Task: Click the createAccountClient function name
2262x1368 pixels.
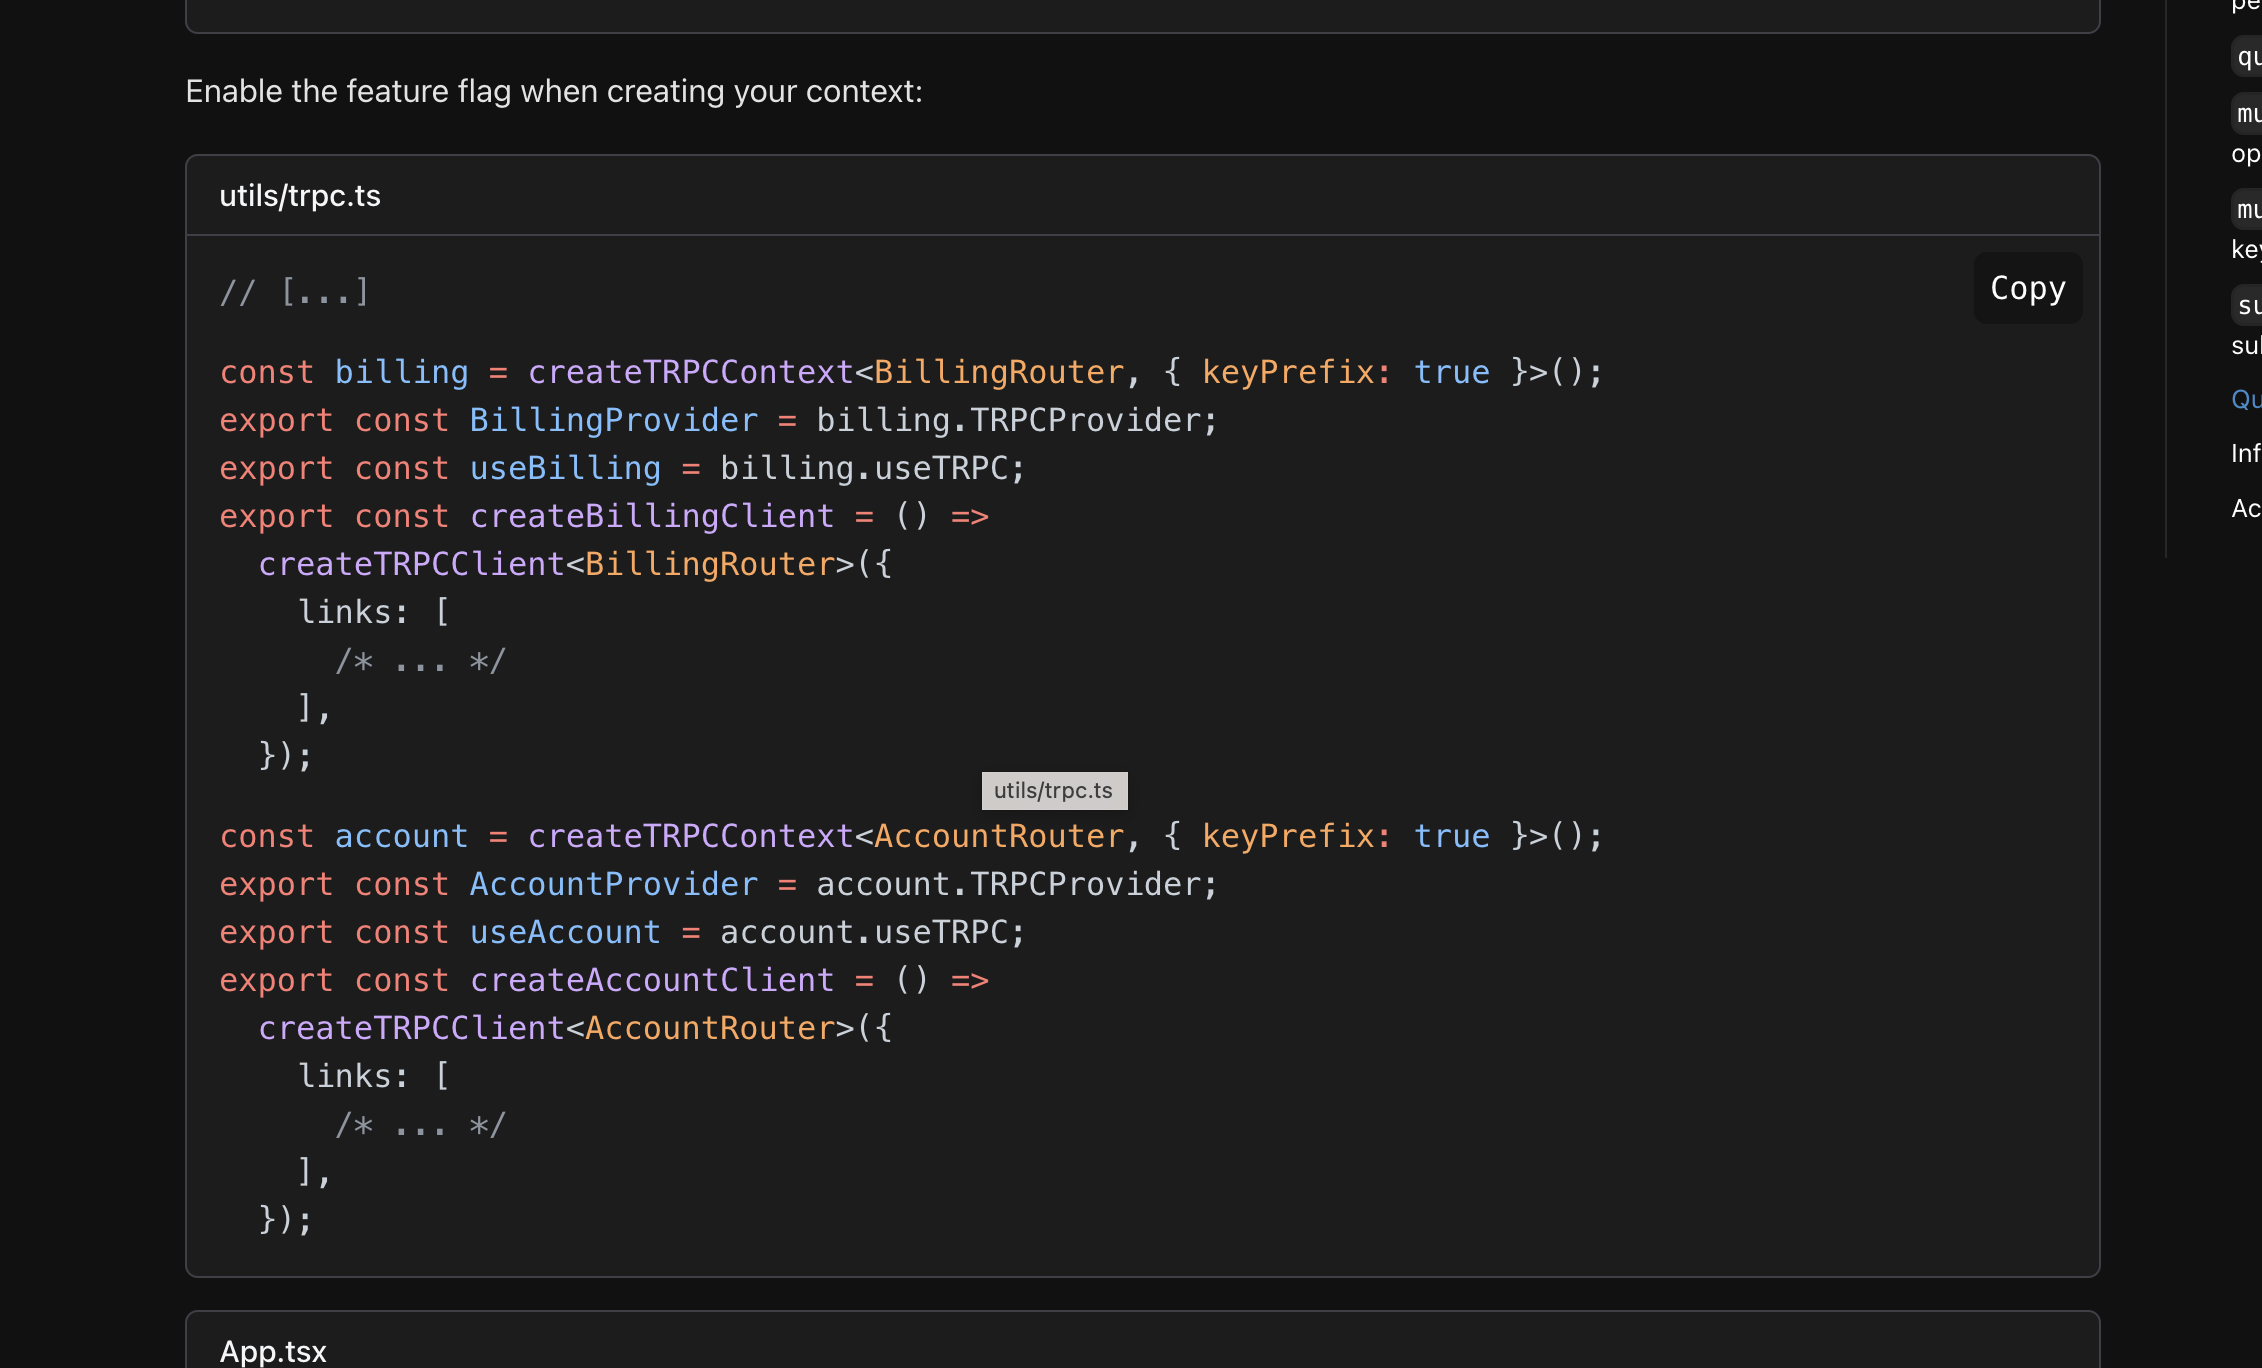Action: (652, 981)
